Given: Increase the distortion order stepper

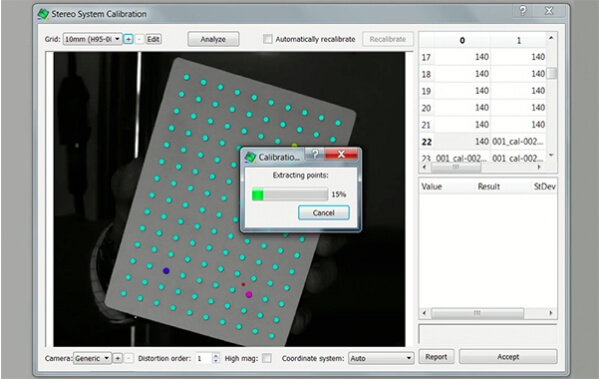Looking at the screenshot, I should 216,355.
